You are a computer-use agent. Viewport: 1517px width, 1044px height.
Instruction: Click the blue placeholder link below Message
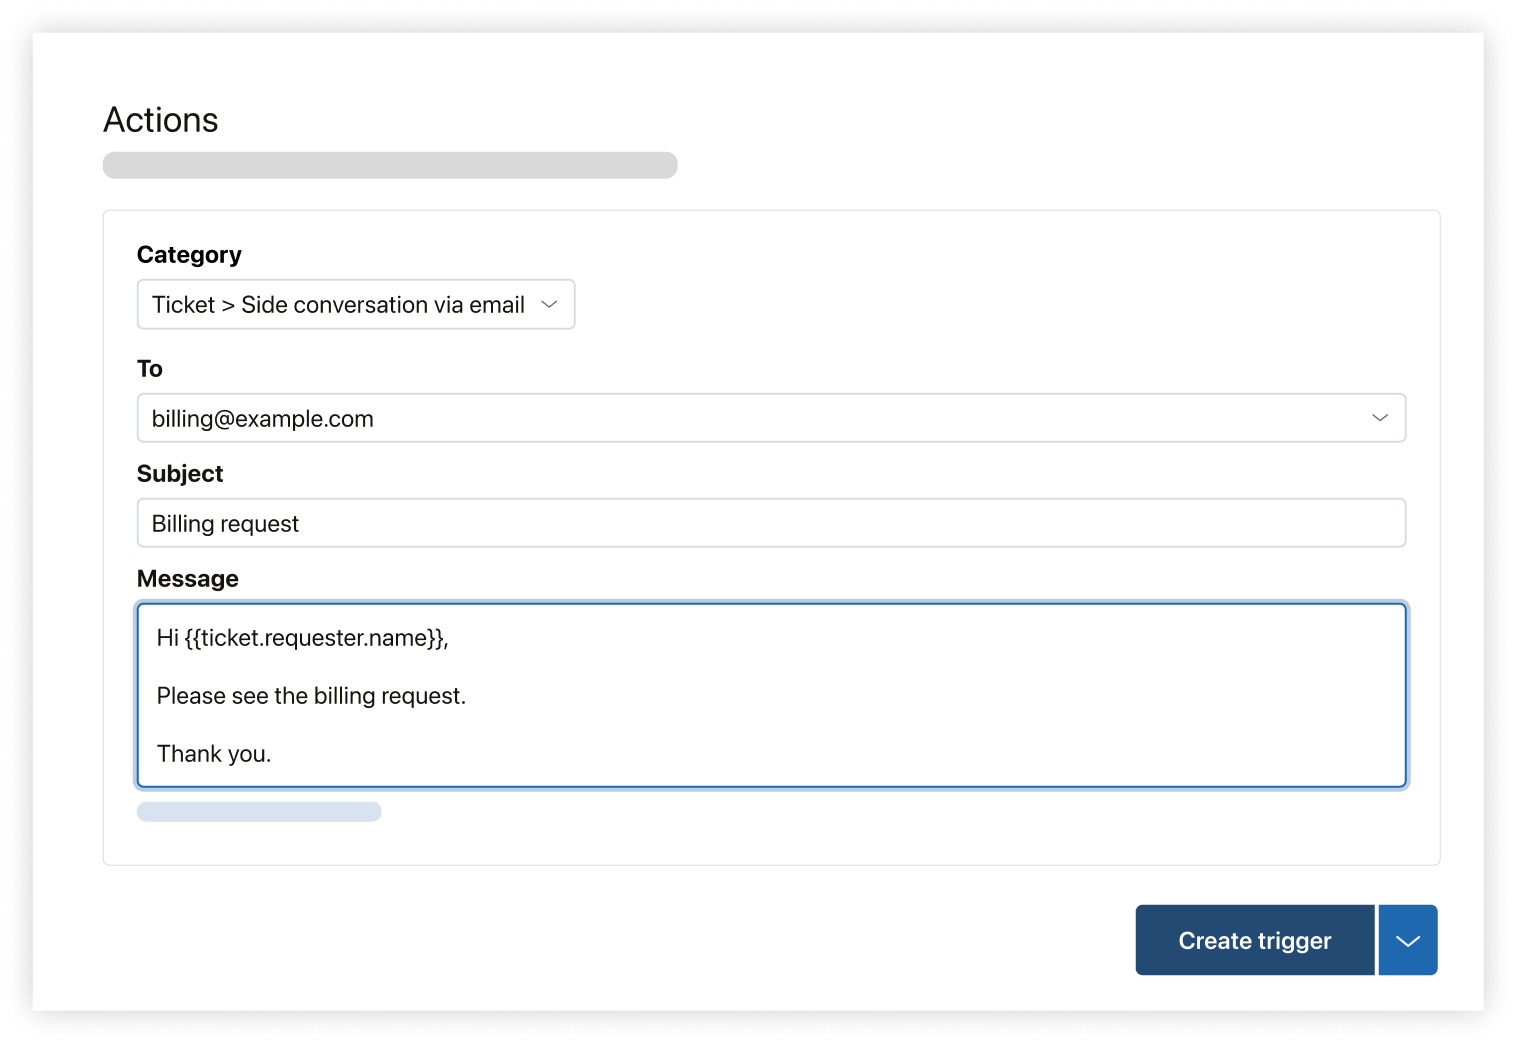click(x=259, y=812)
